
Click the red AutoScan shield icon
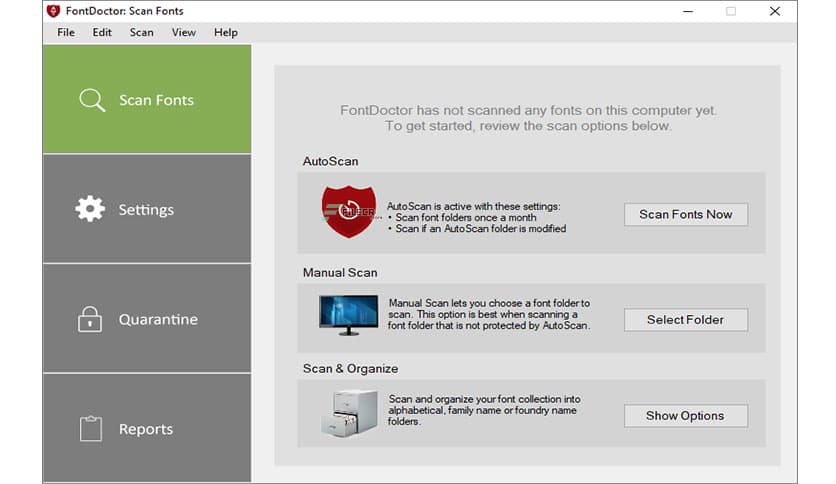coord(349,212)
